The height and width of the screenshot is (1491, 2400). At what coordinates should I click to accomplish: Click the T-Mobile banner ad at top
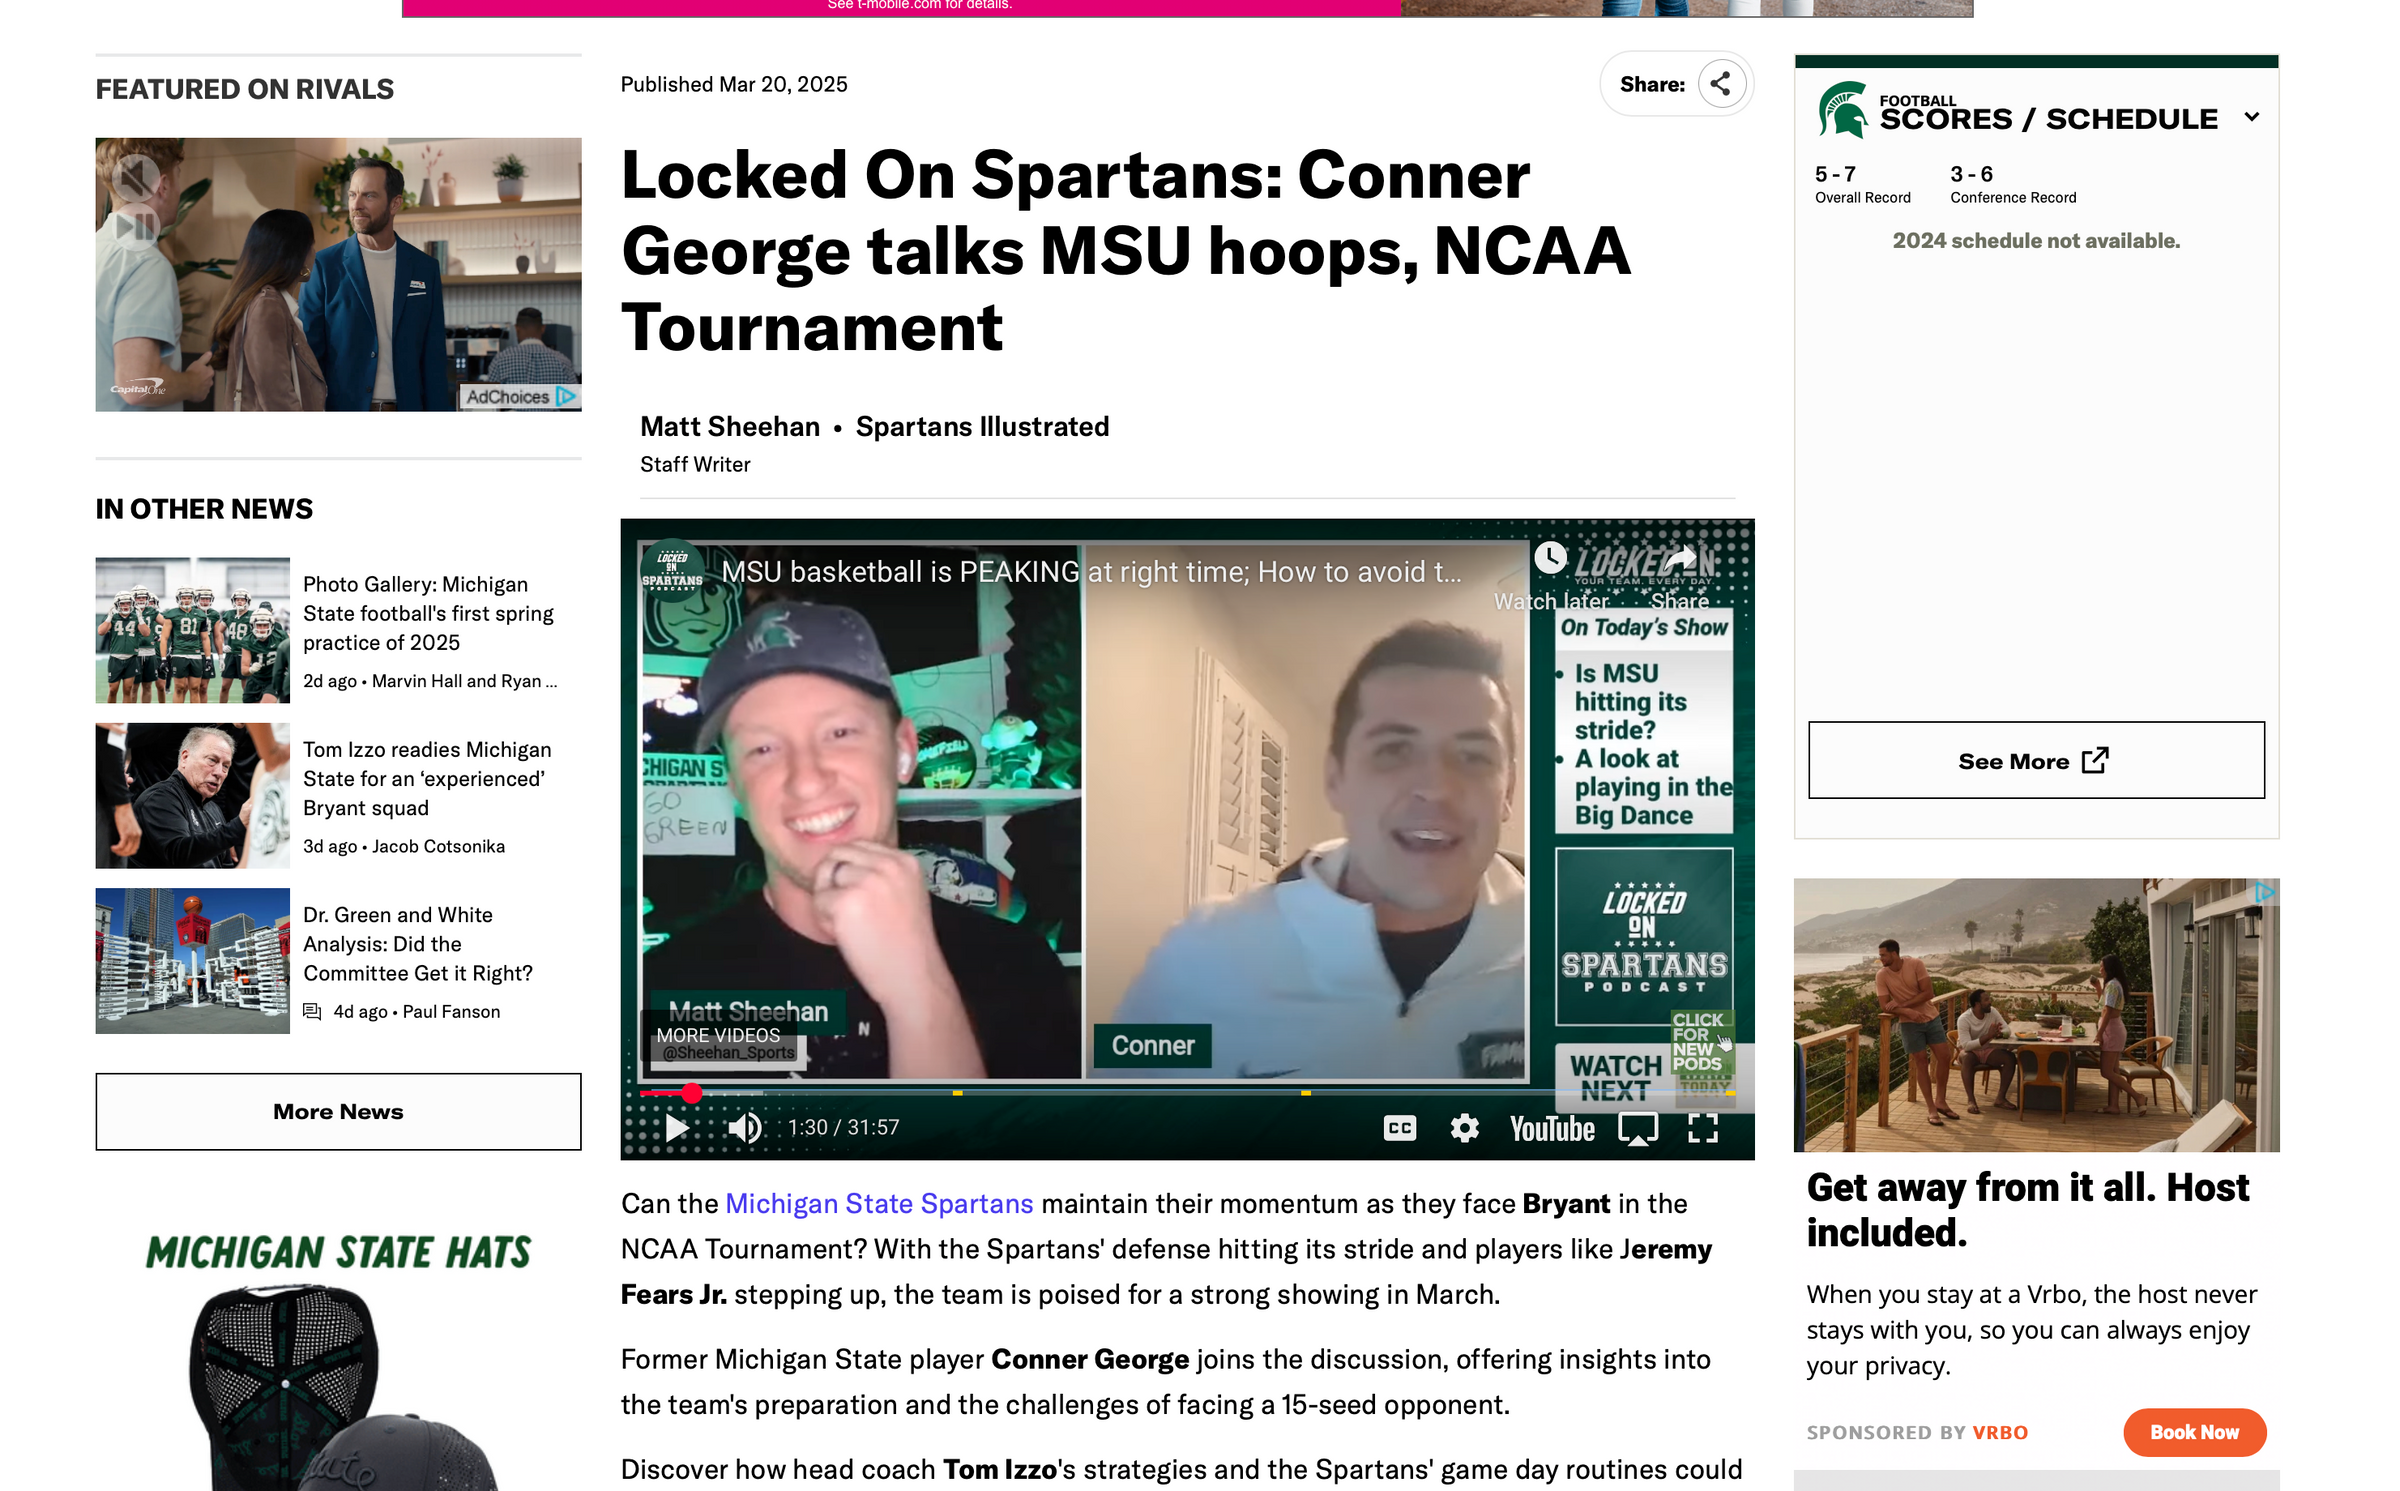coord(1187,8)
